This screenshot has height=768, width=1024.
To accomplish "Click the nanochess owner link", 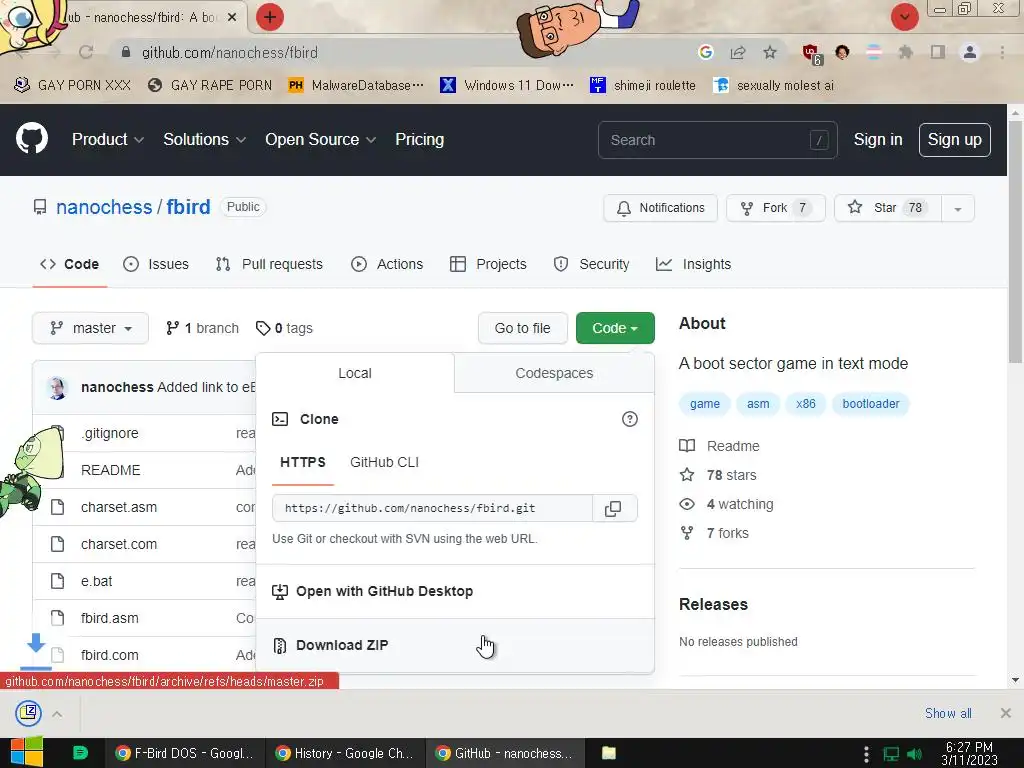I will pos(104,207).
